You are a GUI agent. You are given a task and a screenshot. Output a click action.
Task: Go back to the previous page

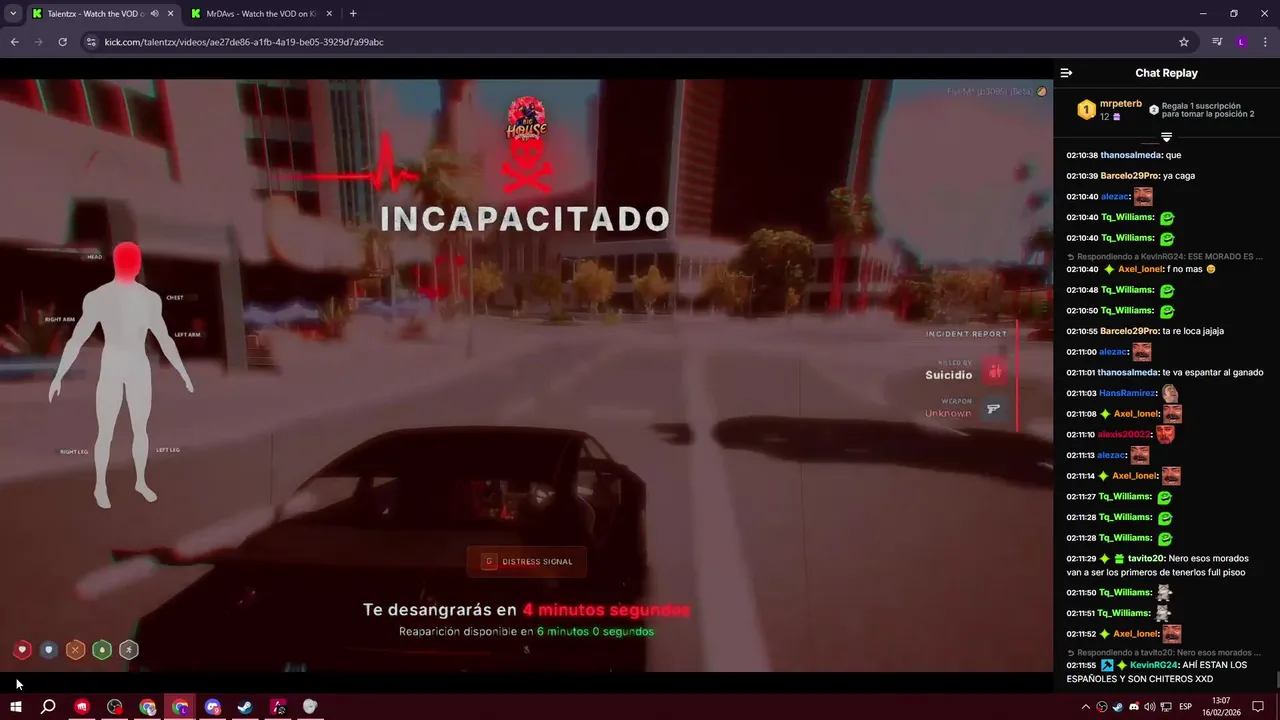14,42
